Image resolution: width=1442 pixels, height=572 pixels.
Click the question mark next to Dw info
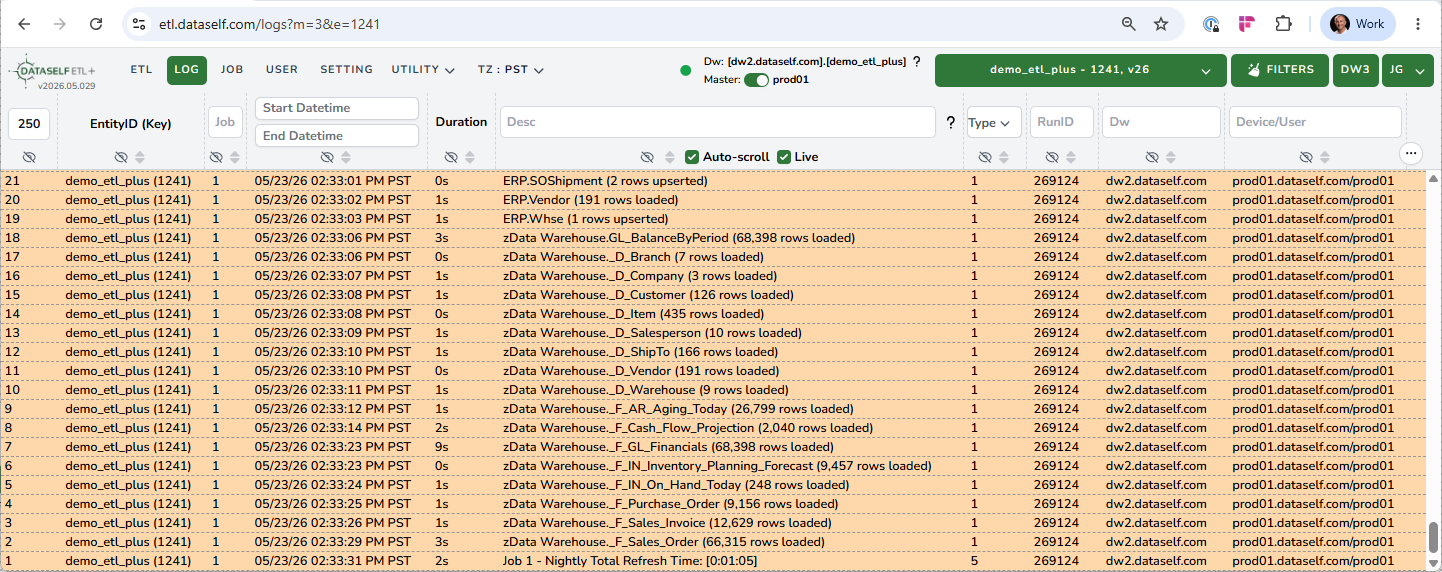tap(917, 62)
